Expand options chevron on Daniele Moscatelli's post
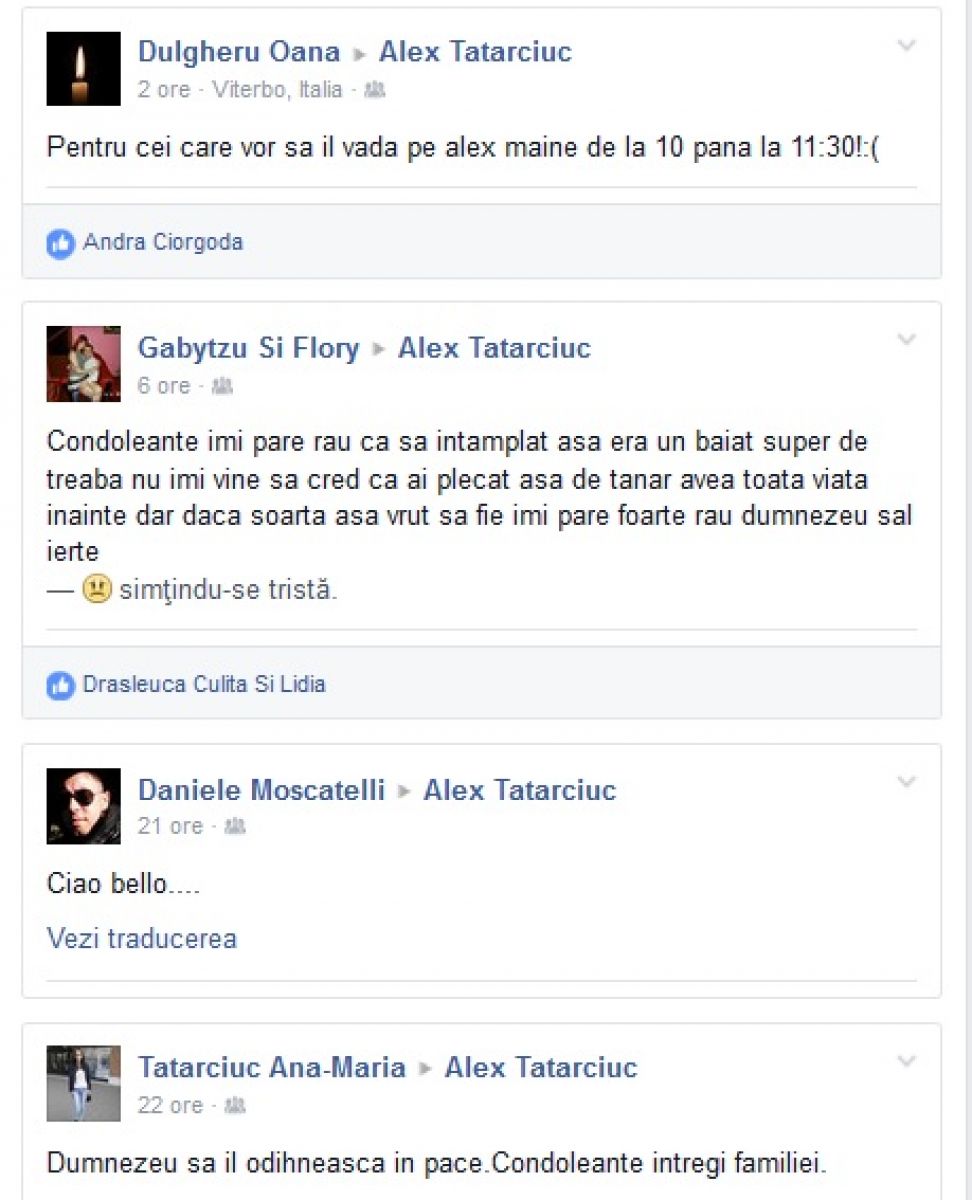The image size is (972, 1200). point(906,782)
